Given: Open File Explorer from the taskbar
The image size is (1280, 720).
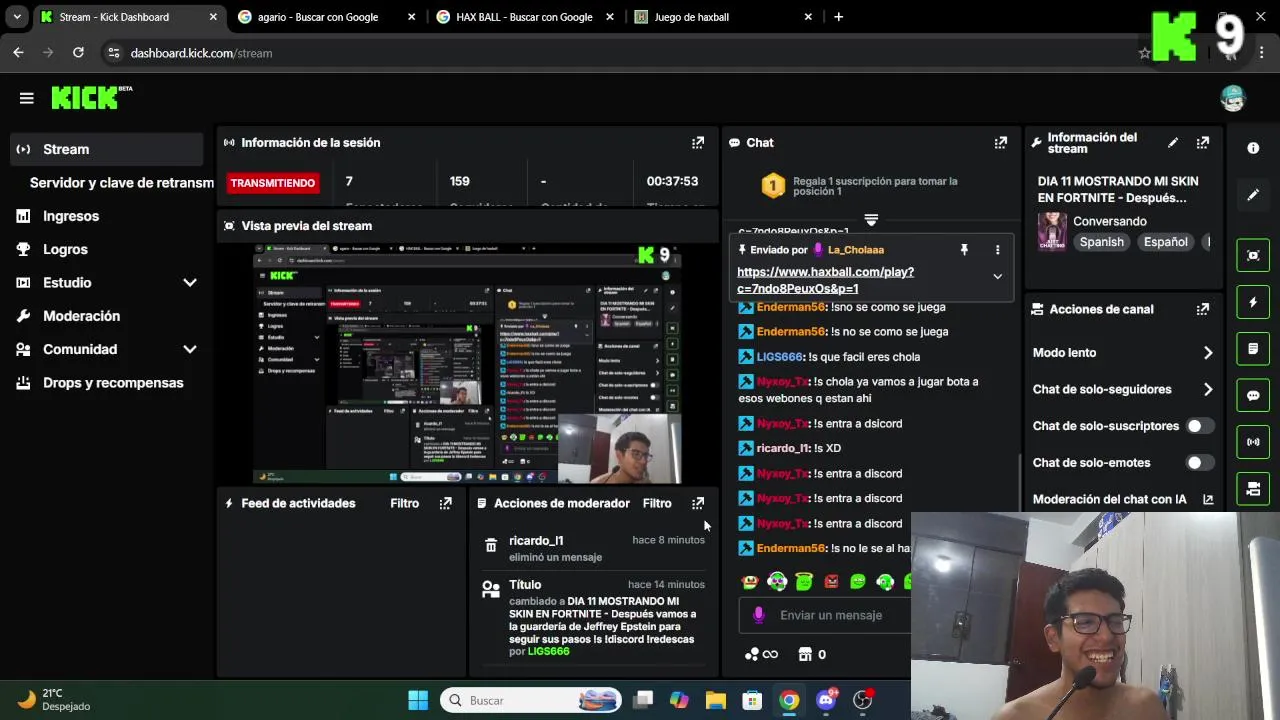Looking at the screenshot, I should (716, 700).
